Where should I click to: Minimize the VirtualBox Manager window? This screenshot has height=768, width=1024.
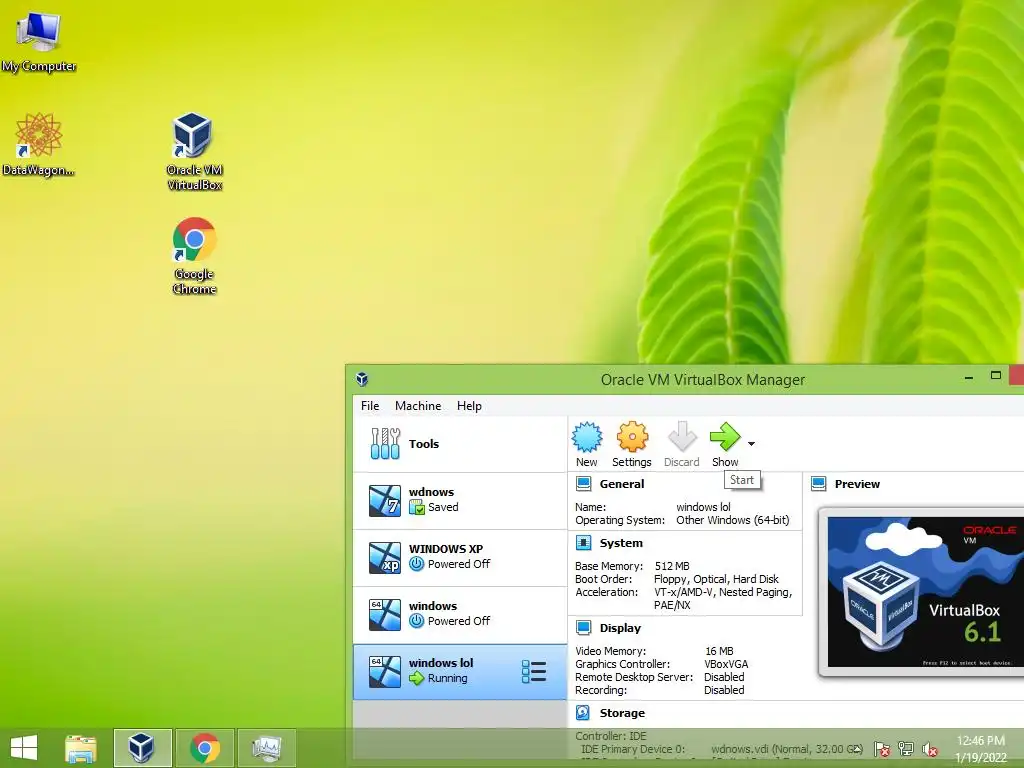pos(969,377)
